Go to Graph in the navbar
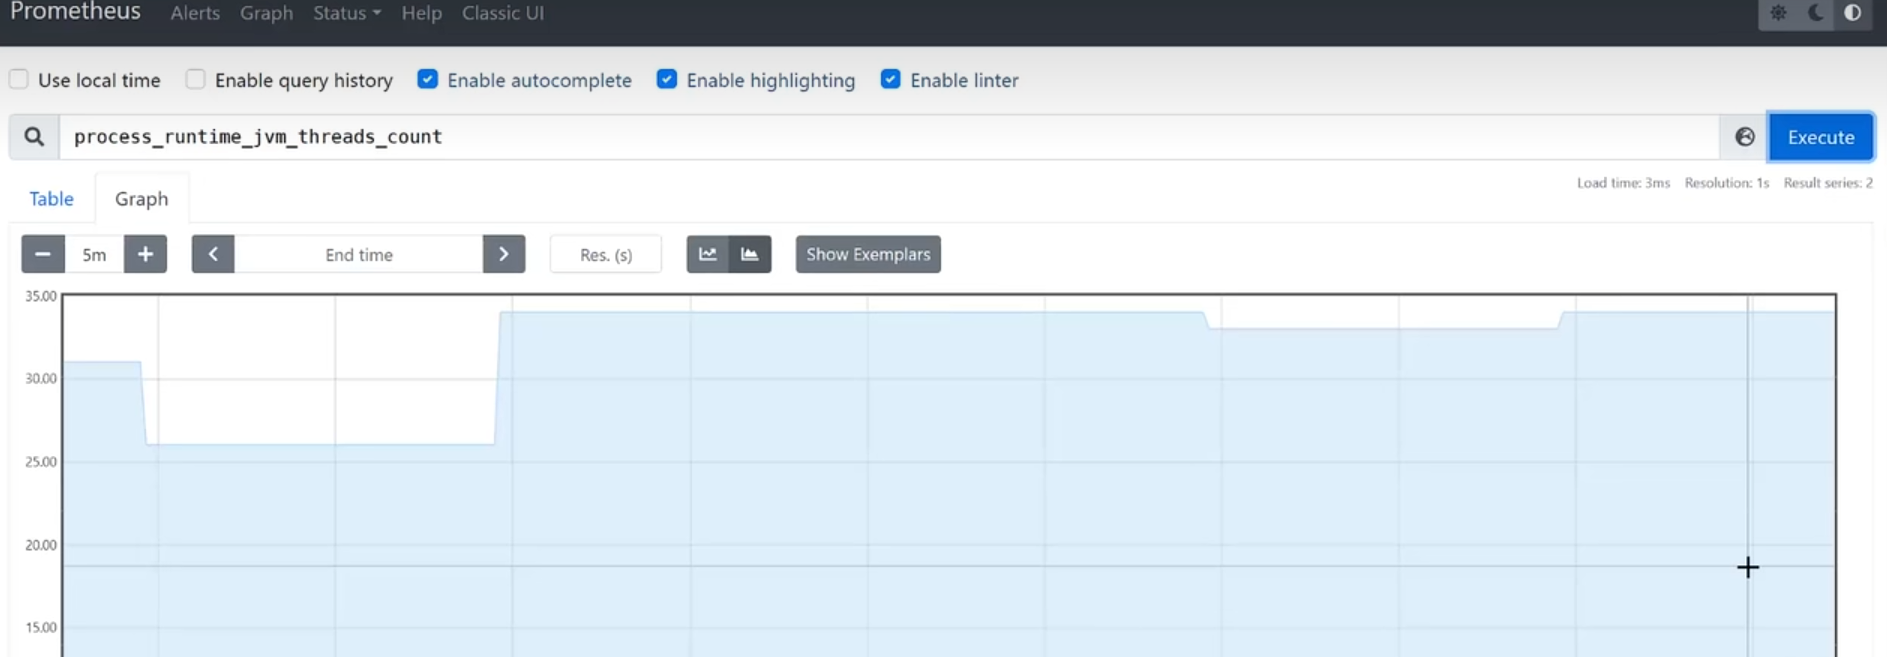The height and width of the screenshot is (657, 1887). [266, 13]
